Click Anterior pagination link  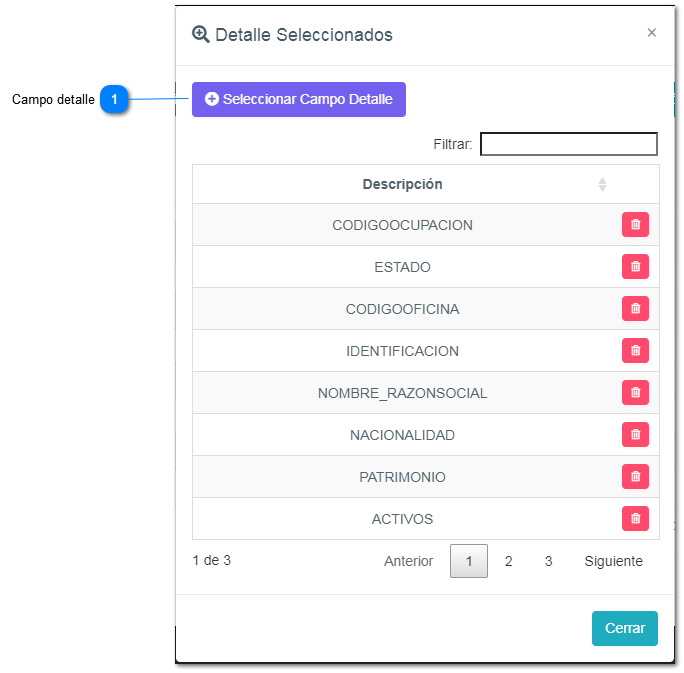click(408, 561)
